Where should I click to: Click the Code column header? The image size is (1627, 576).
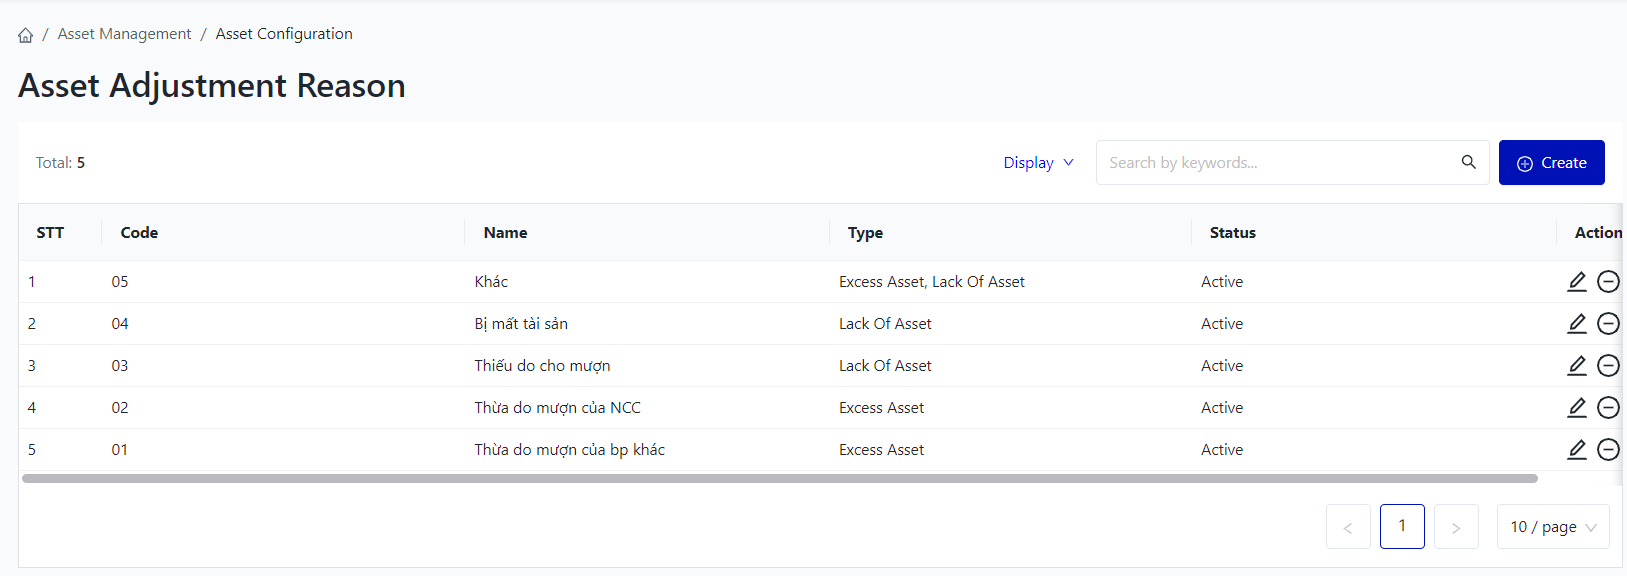[x=139, y=233]
